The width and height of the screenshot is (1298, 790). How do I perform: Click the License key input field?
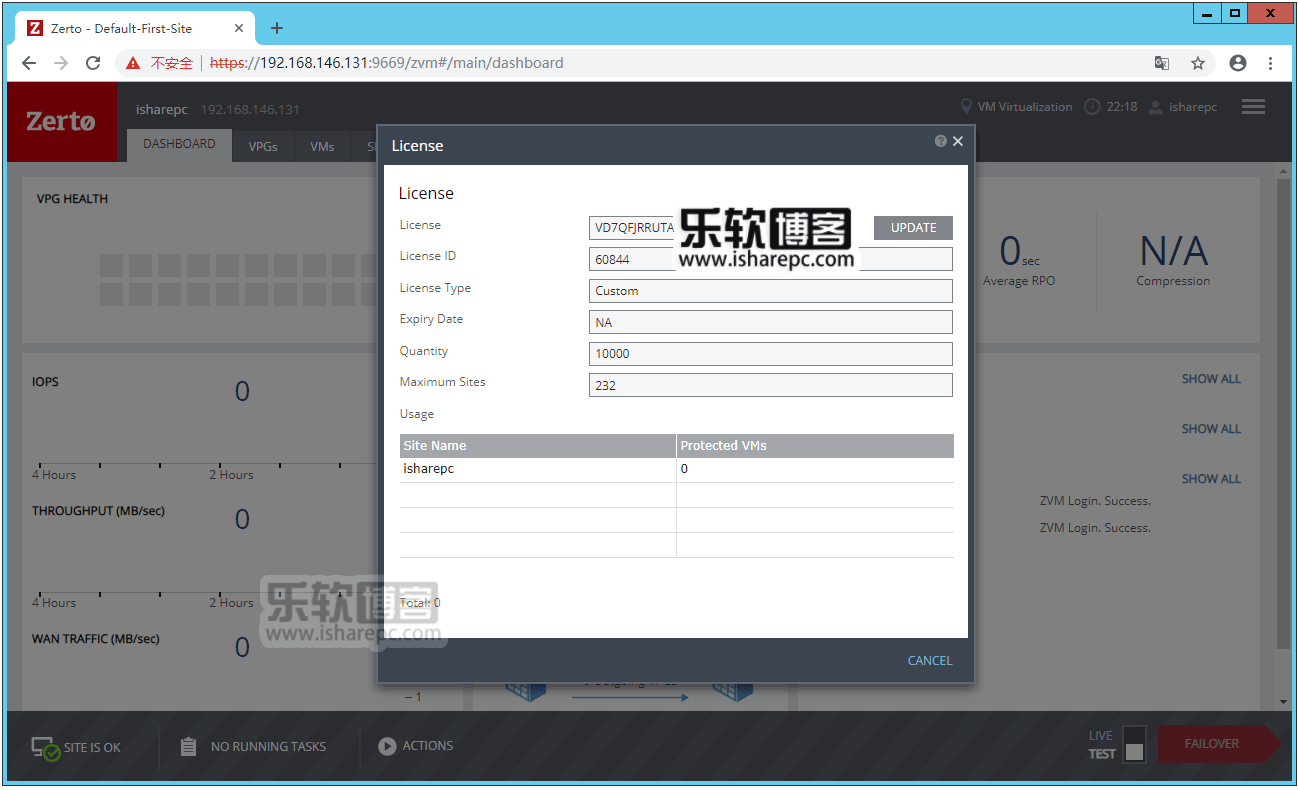point(633,228)
